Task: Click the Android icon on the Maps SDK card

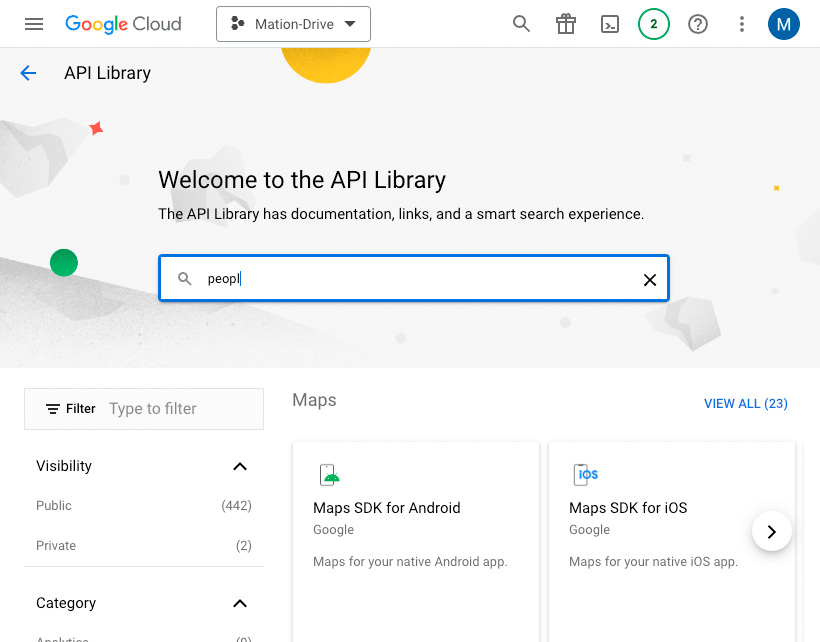Action: 329,475
